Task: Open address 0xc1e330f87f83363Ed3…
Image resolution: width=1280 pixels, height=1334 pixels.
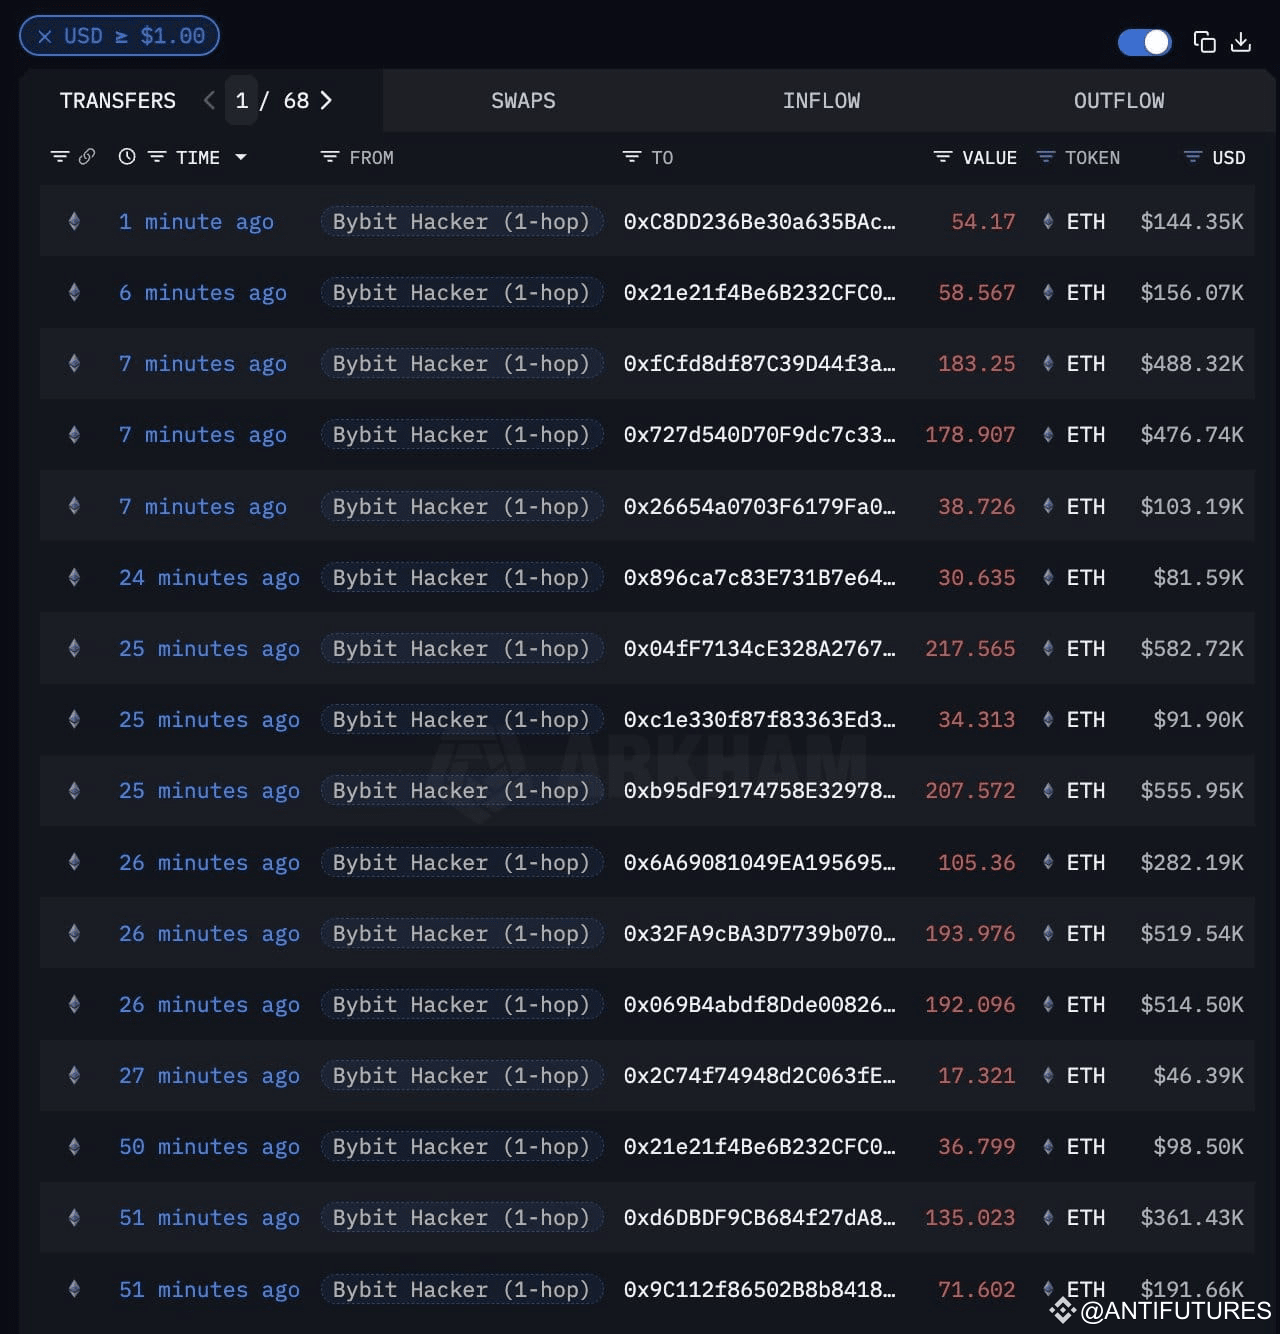Action: (760, 719)
